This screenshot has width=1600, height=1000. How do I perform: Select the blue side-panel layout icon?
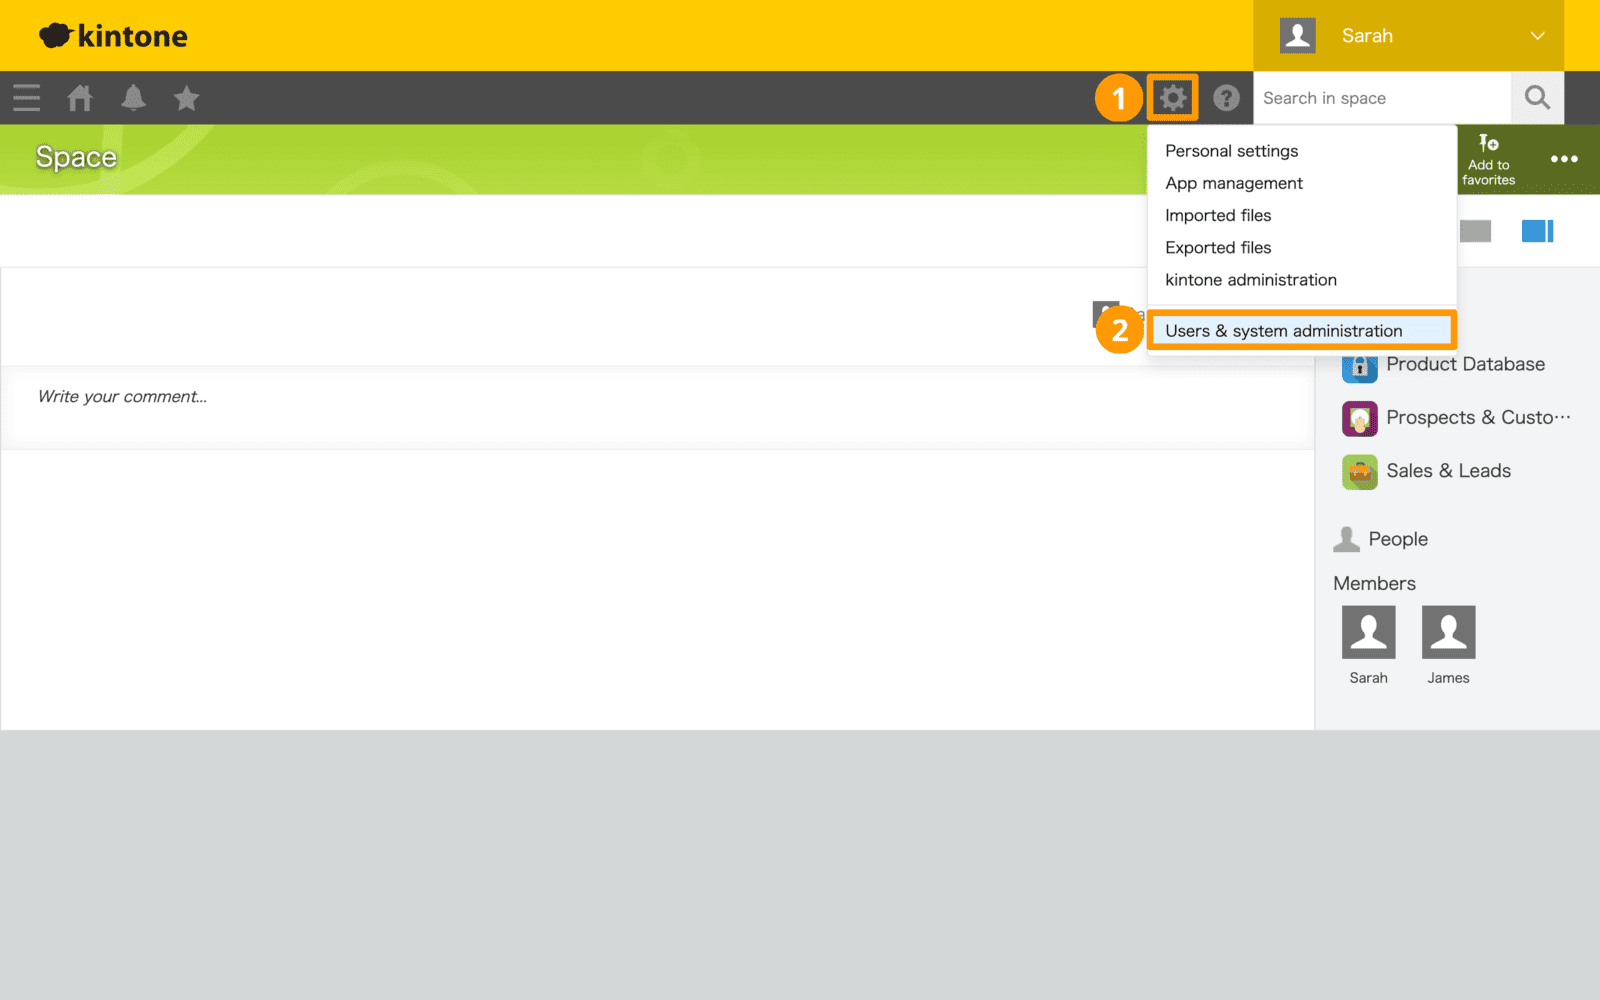click(x=1537, y=231)
